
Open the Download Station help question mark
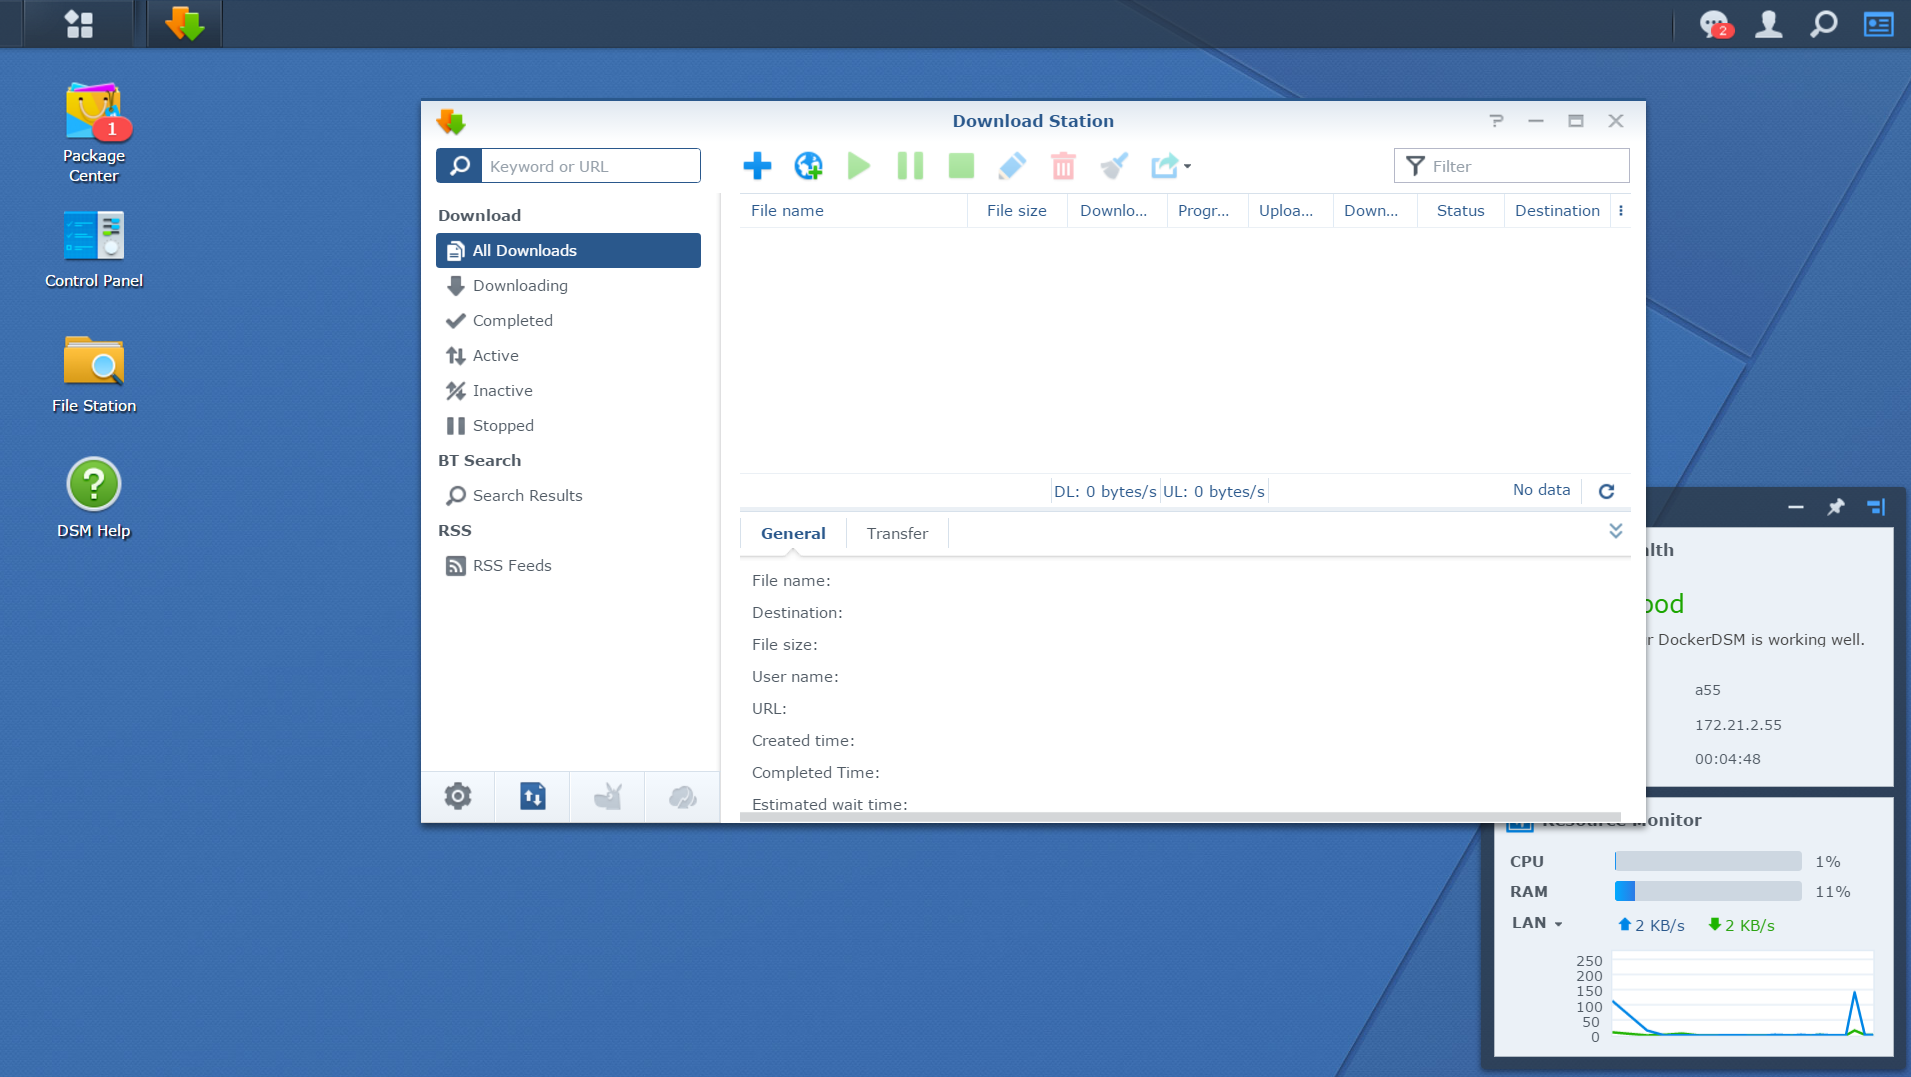(1496, 121)
